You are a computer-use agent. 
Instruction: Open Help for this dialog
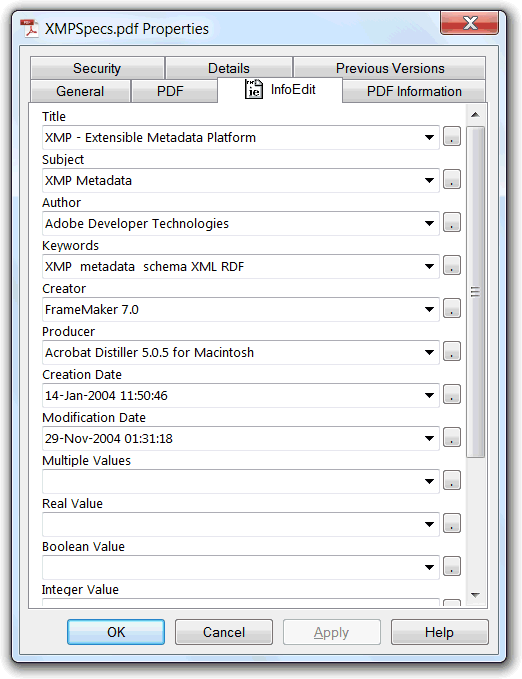[x=439, y=632]
